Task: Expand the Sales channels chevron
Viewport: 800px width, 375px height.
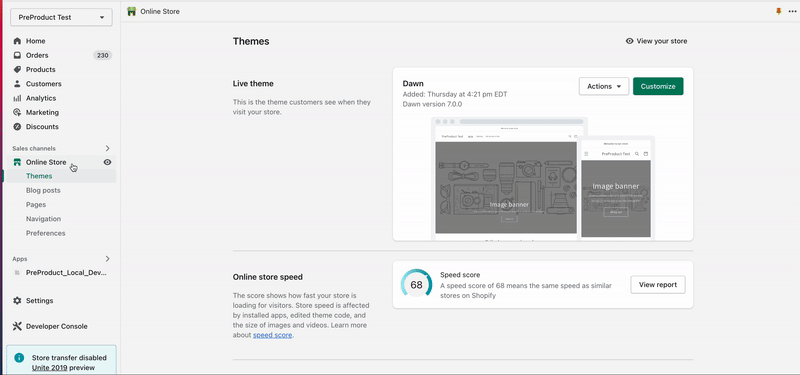Action: point(107,148)
